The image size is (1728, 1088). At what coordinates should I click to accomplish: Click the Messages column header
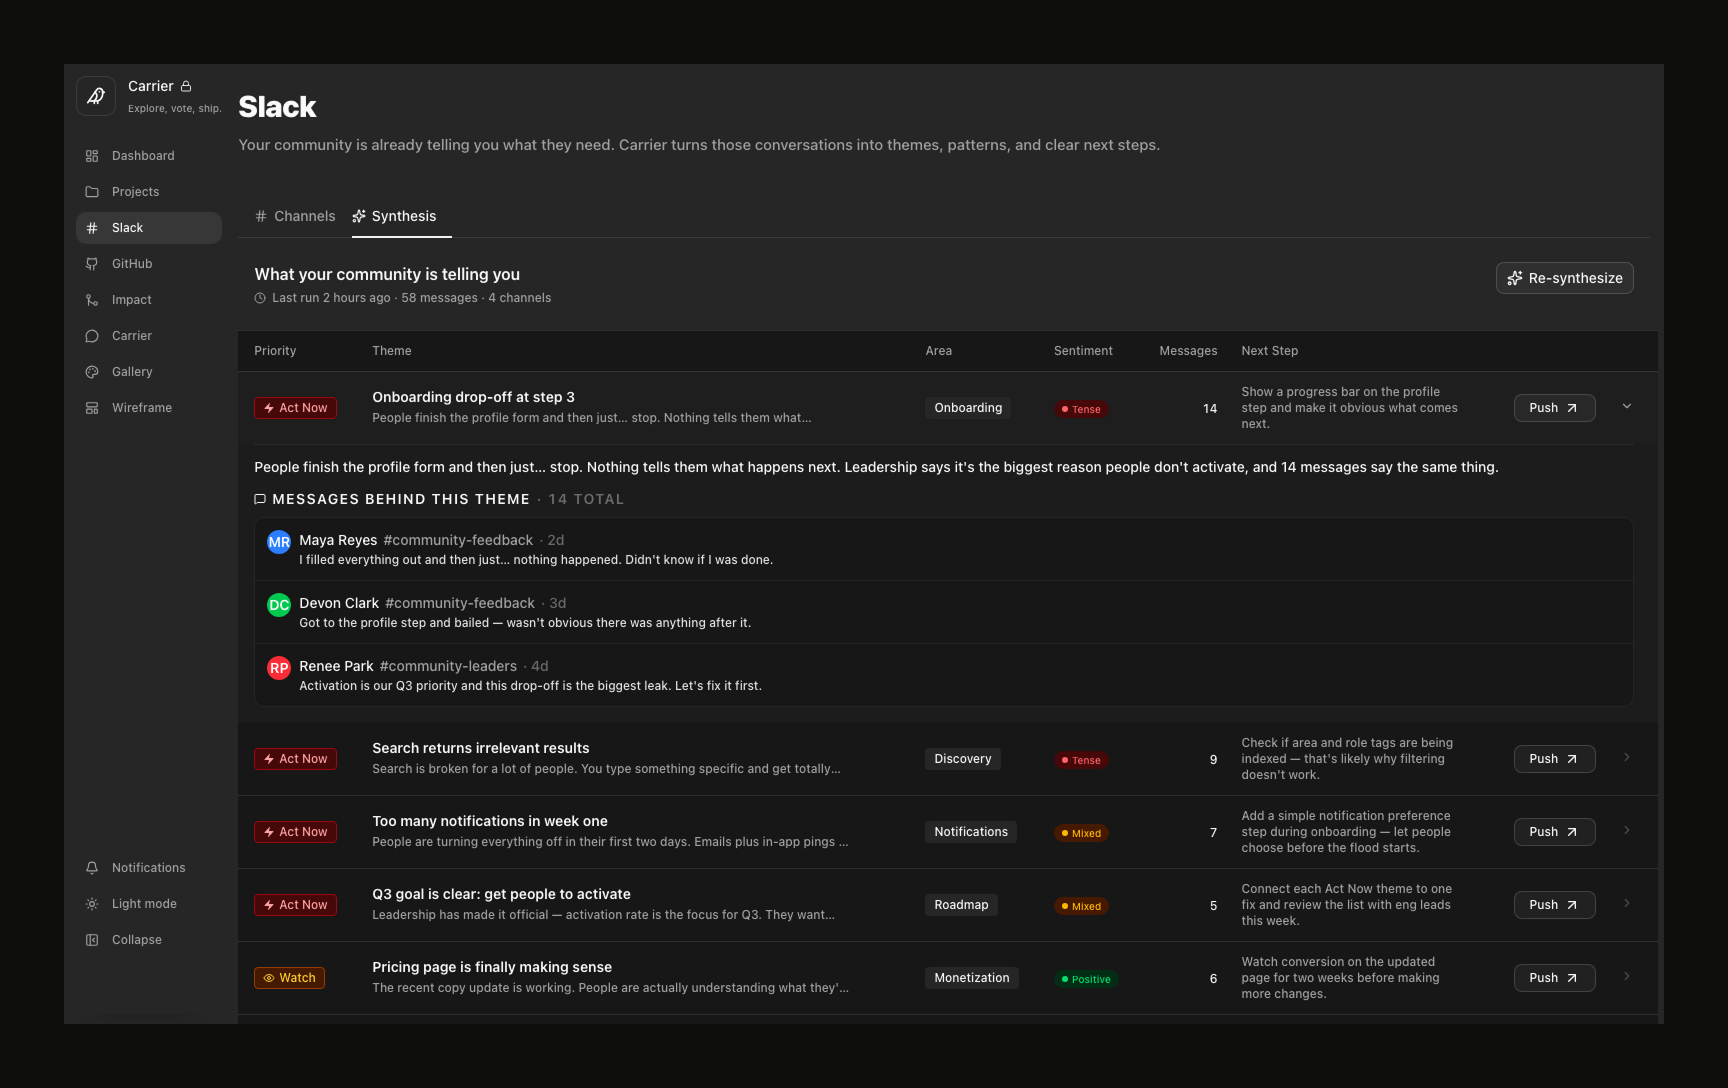pos(1188,351)
